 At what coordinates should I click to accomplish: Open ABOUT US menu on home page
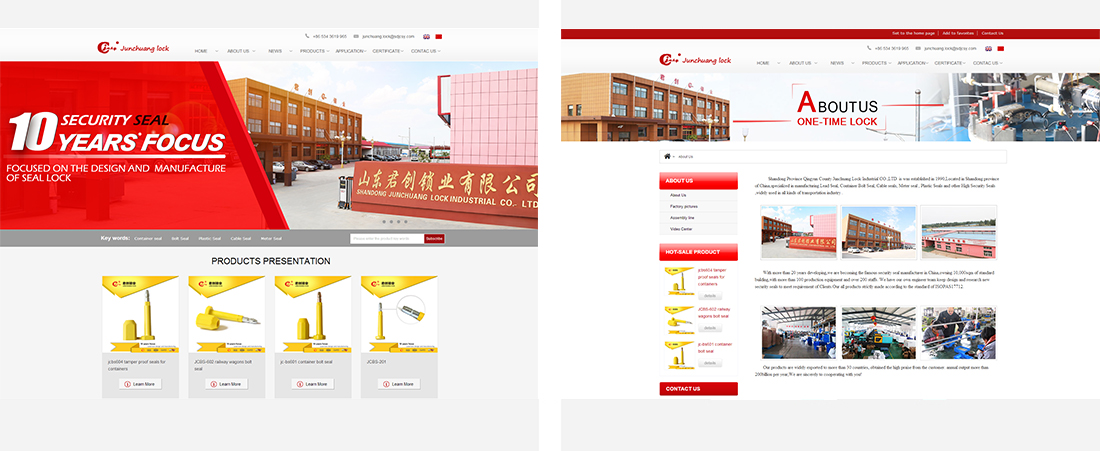coord(238,51)
